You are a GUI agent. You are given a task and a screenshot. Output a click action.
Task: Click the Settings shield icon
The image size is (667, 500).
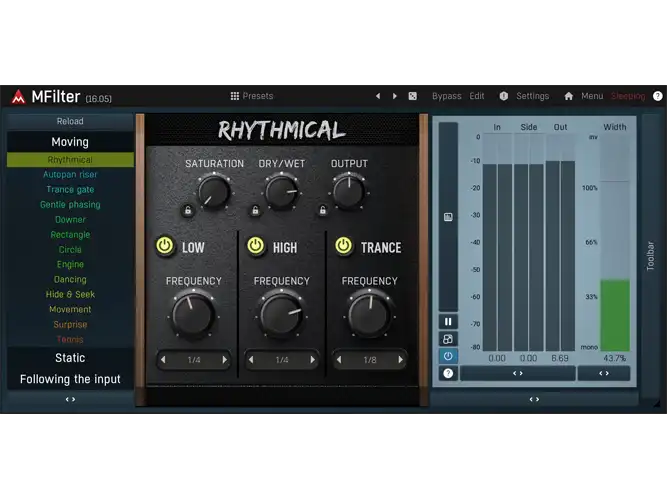pos(504,96)
